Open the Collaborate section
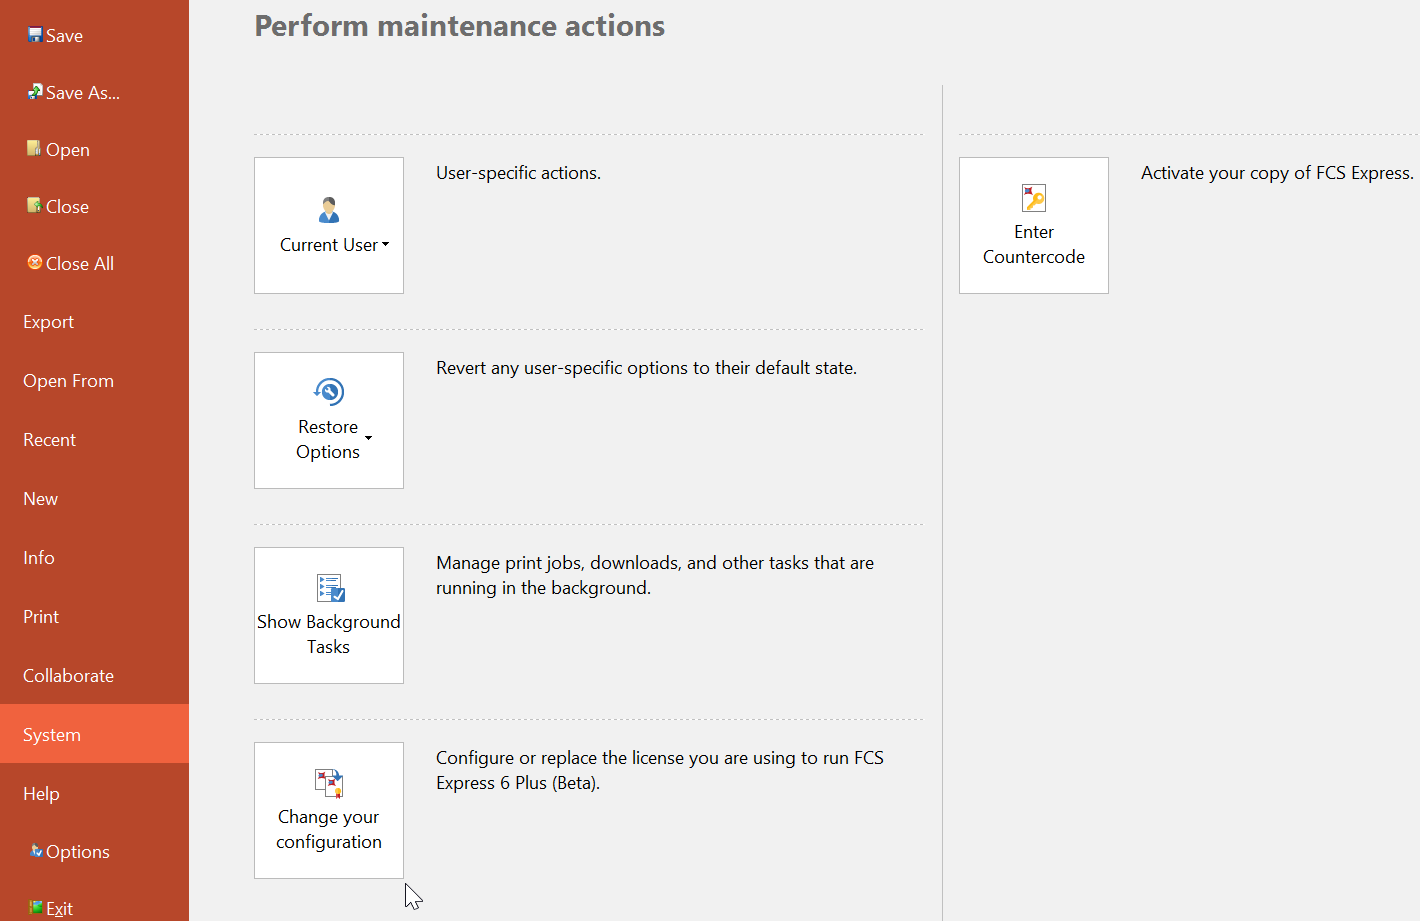This screenshot has width=1420, height=921. coord(68,676)
